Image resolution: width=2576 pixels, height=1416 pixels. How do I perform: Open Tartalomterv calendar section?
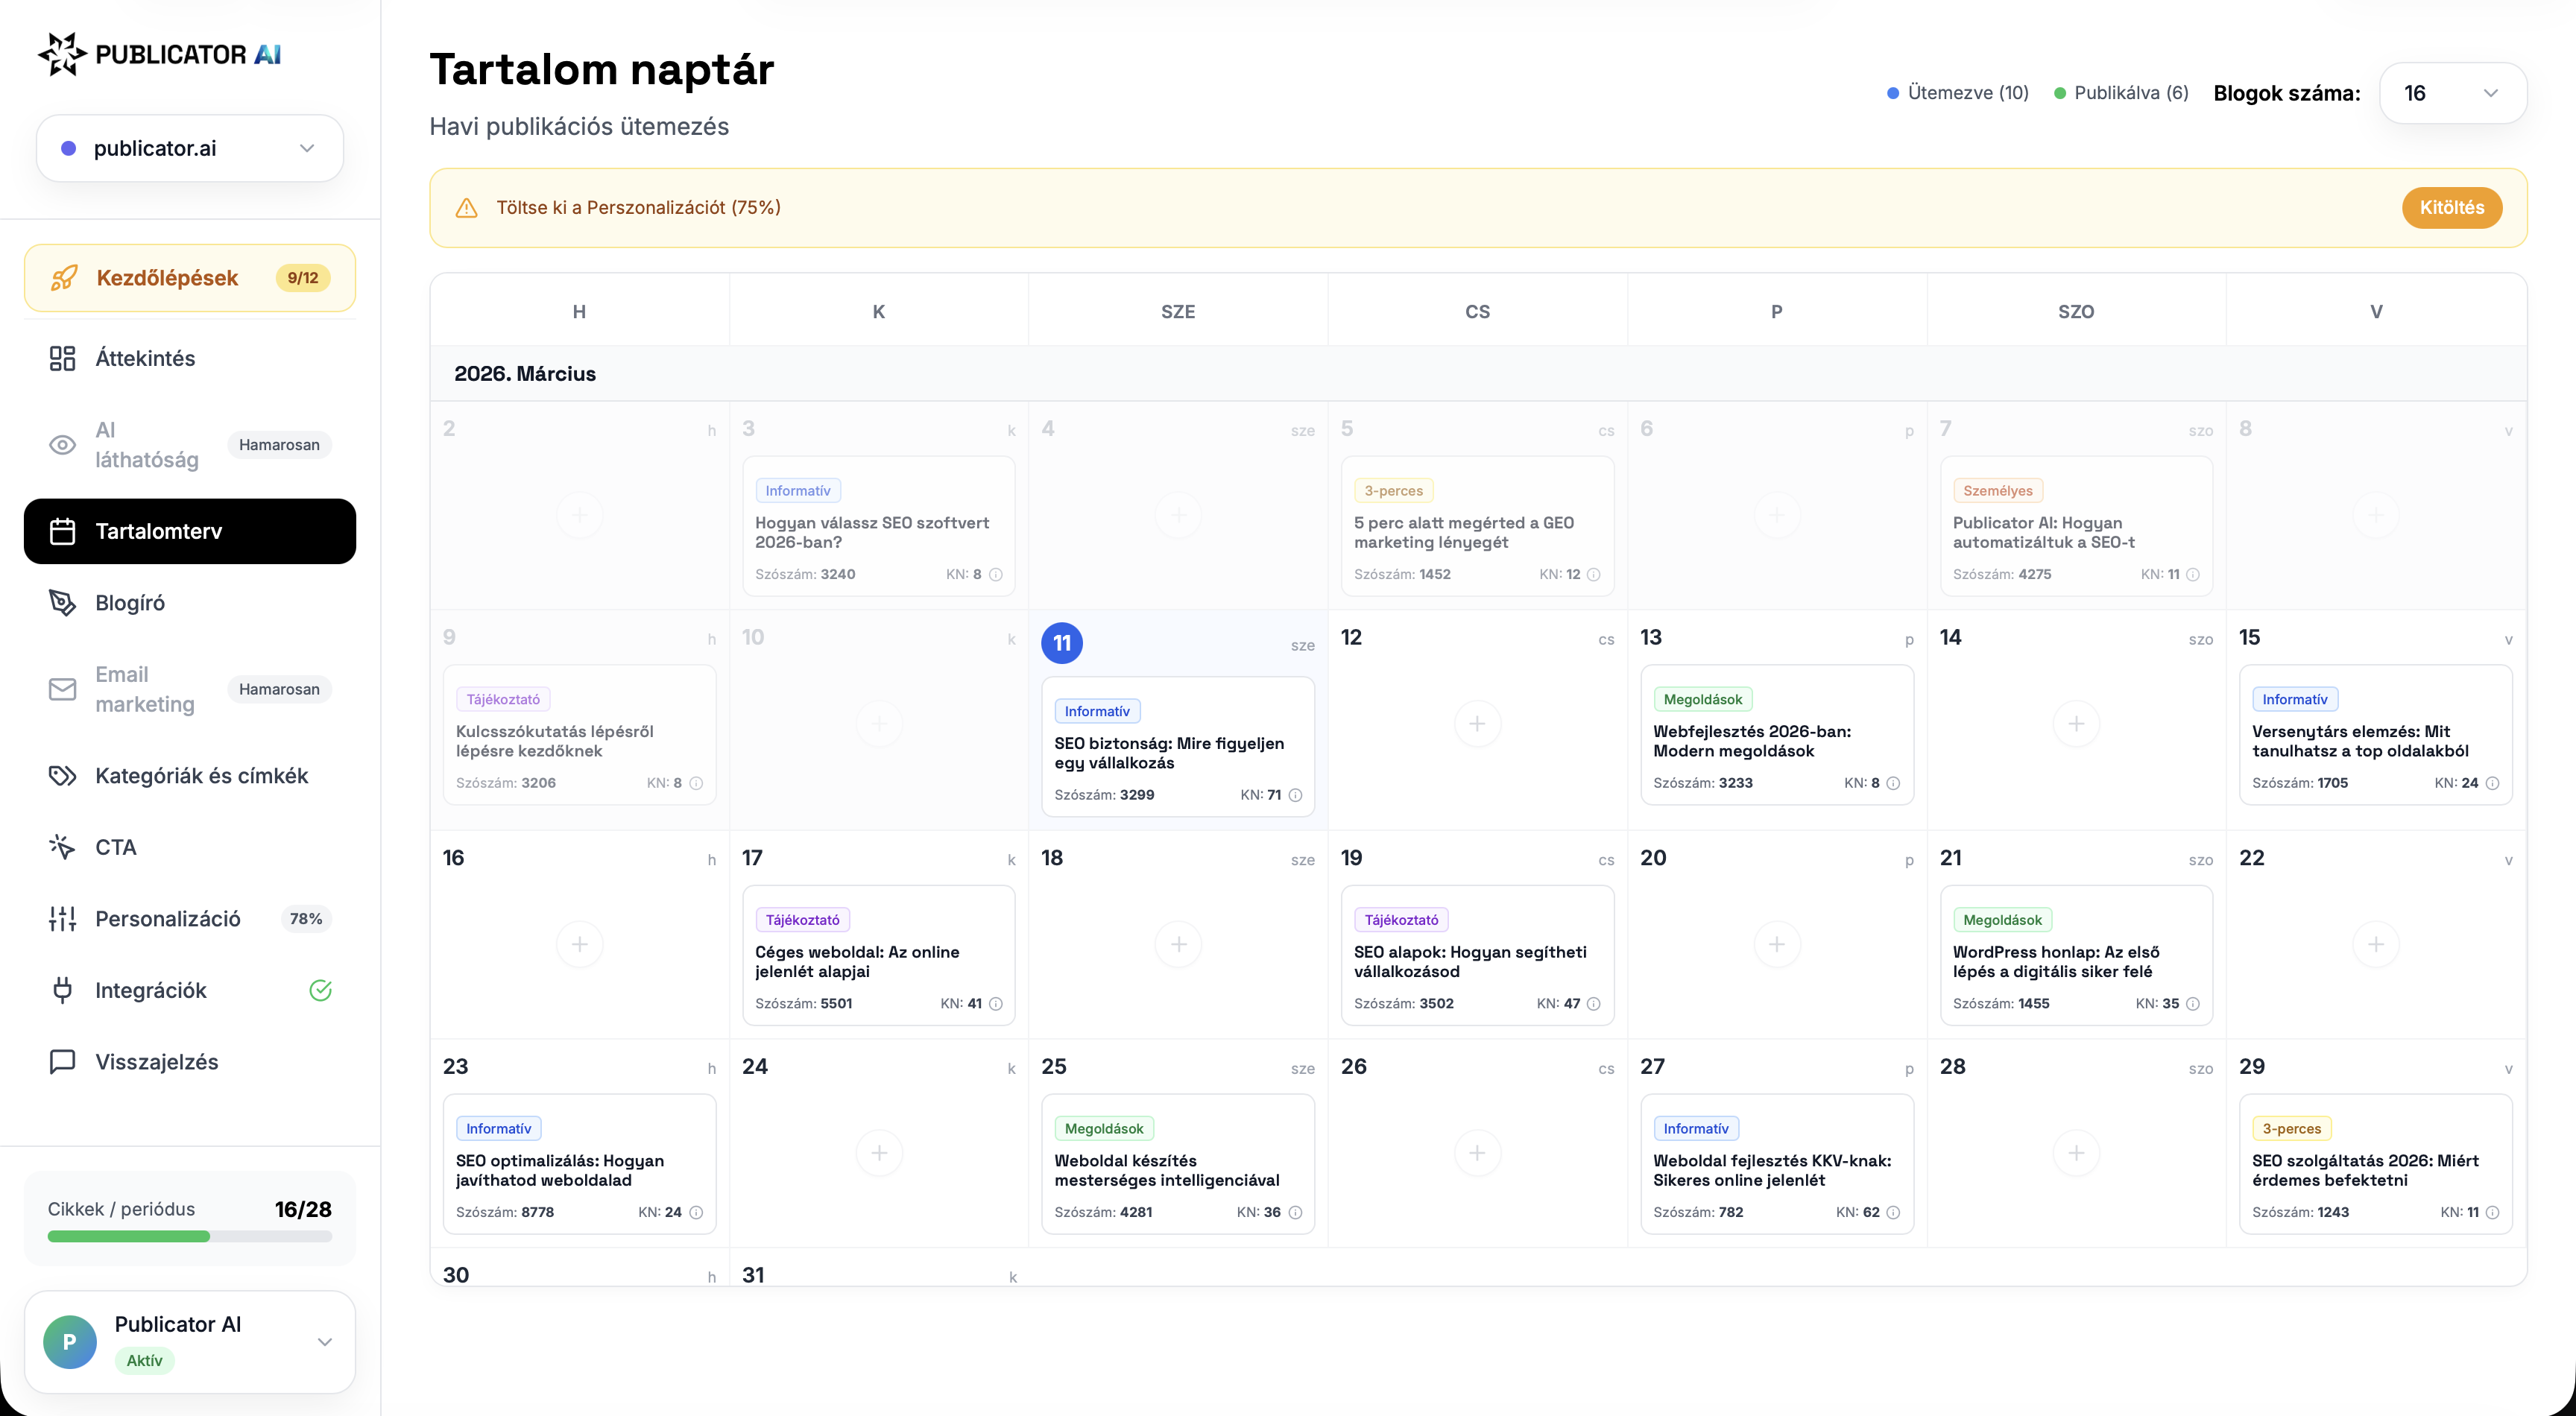[159, 531]
